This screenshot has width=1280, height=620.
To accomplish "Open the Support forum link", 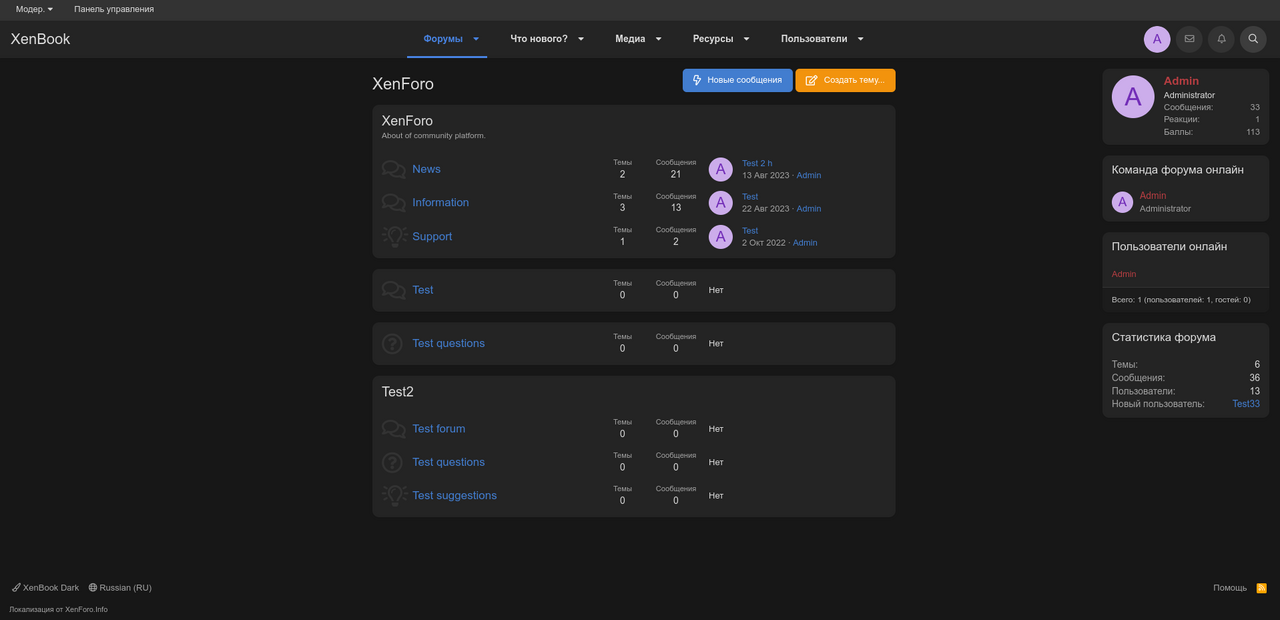I will (432, 236).
